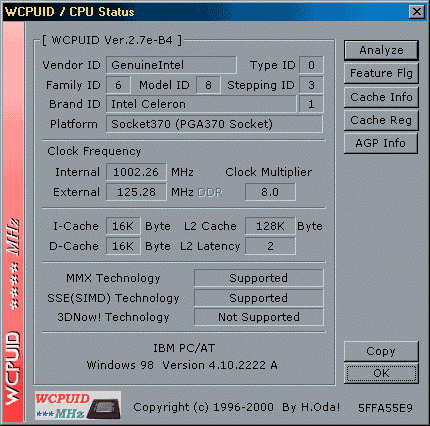This screenshot has height=426, width=430.
Task: Click the Analyze button
Action: click(x=381, y=50)
